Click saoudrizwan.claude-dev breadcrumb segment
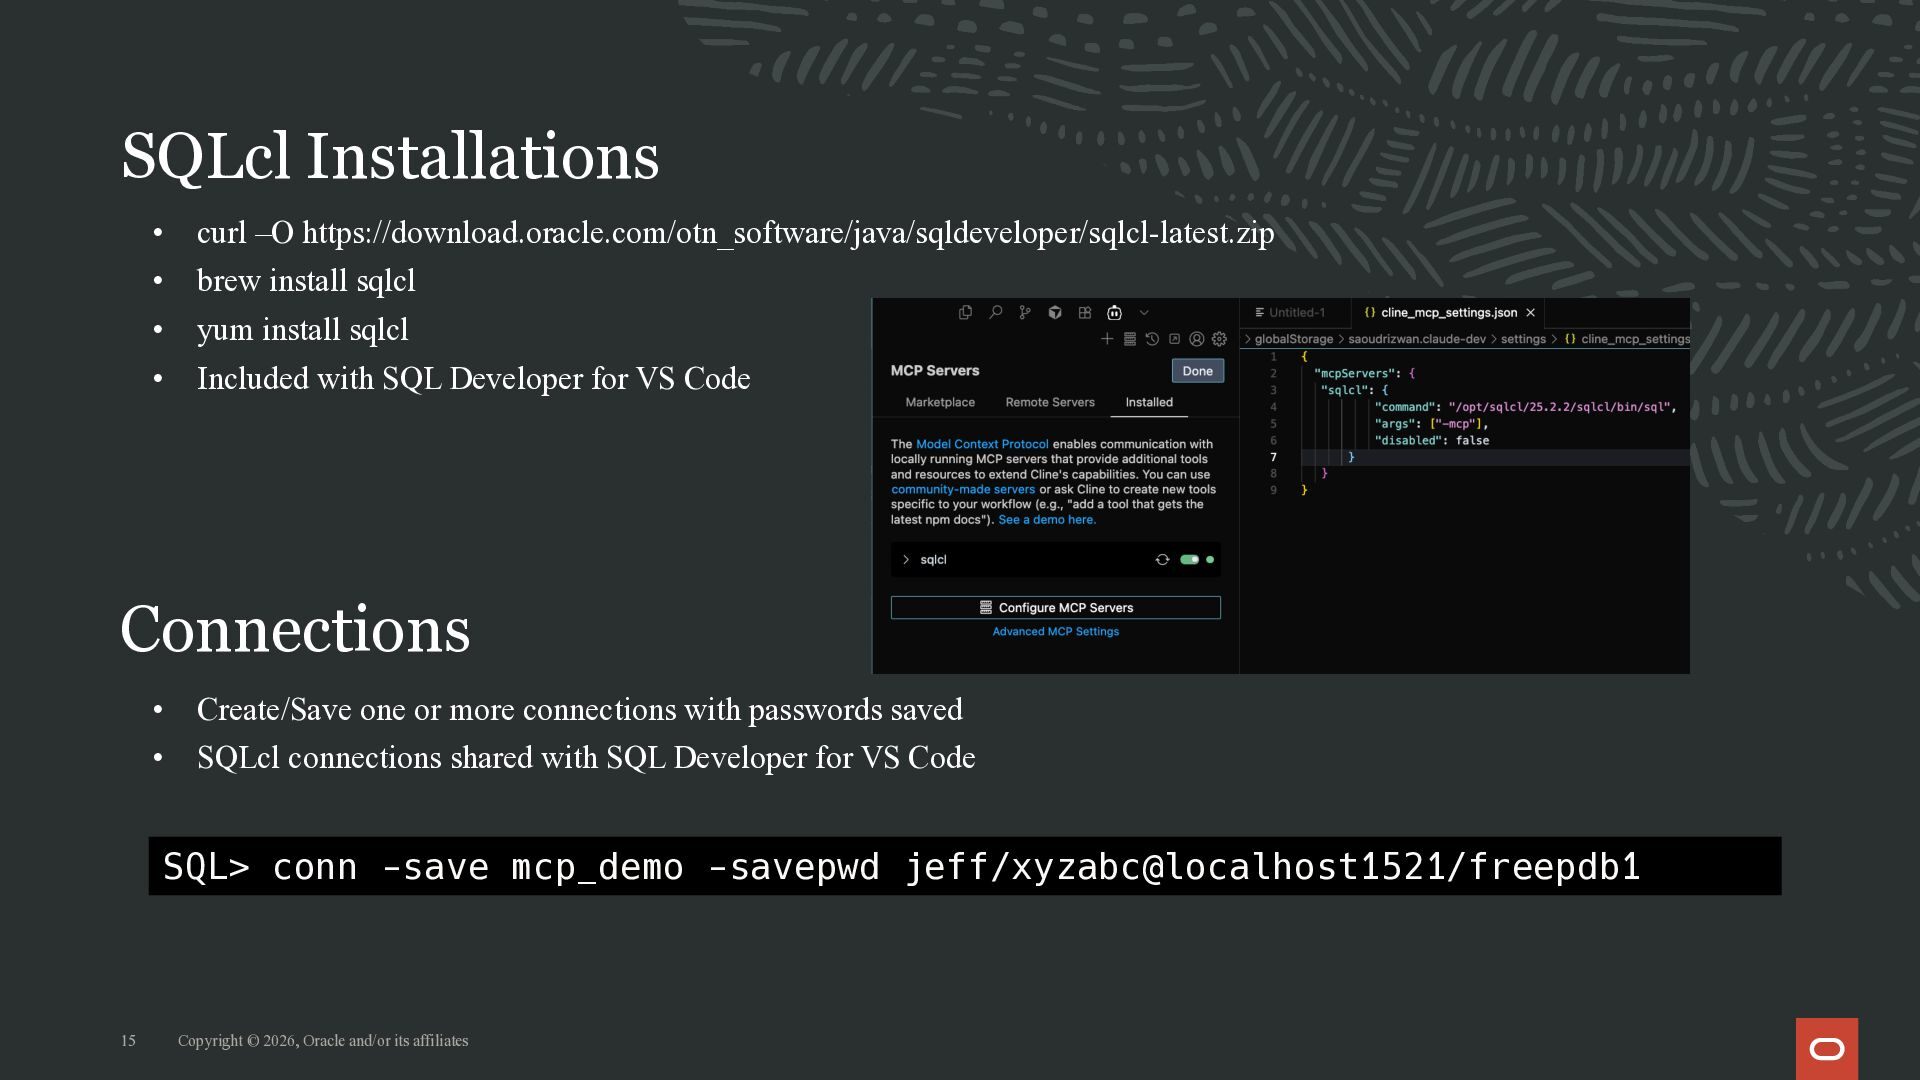 tap(1417, 339)
